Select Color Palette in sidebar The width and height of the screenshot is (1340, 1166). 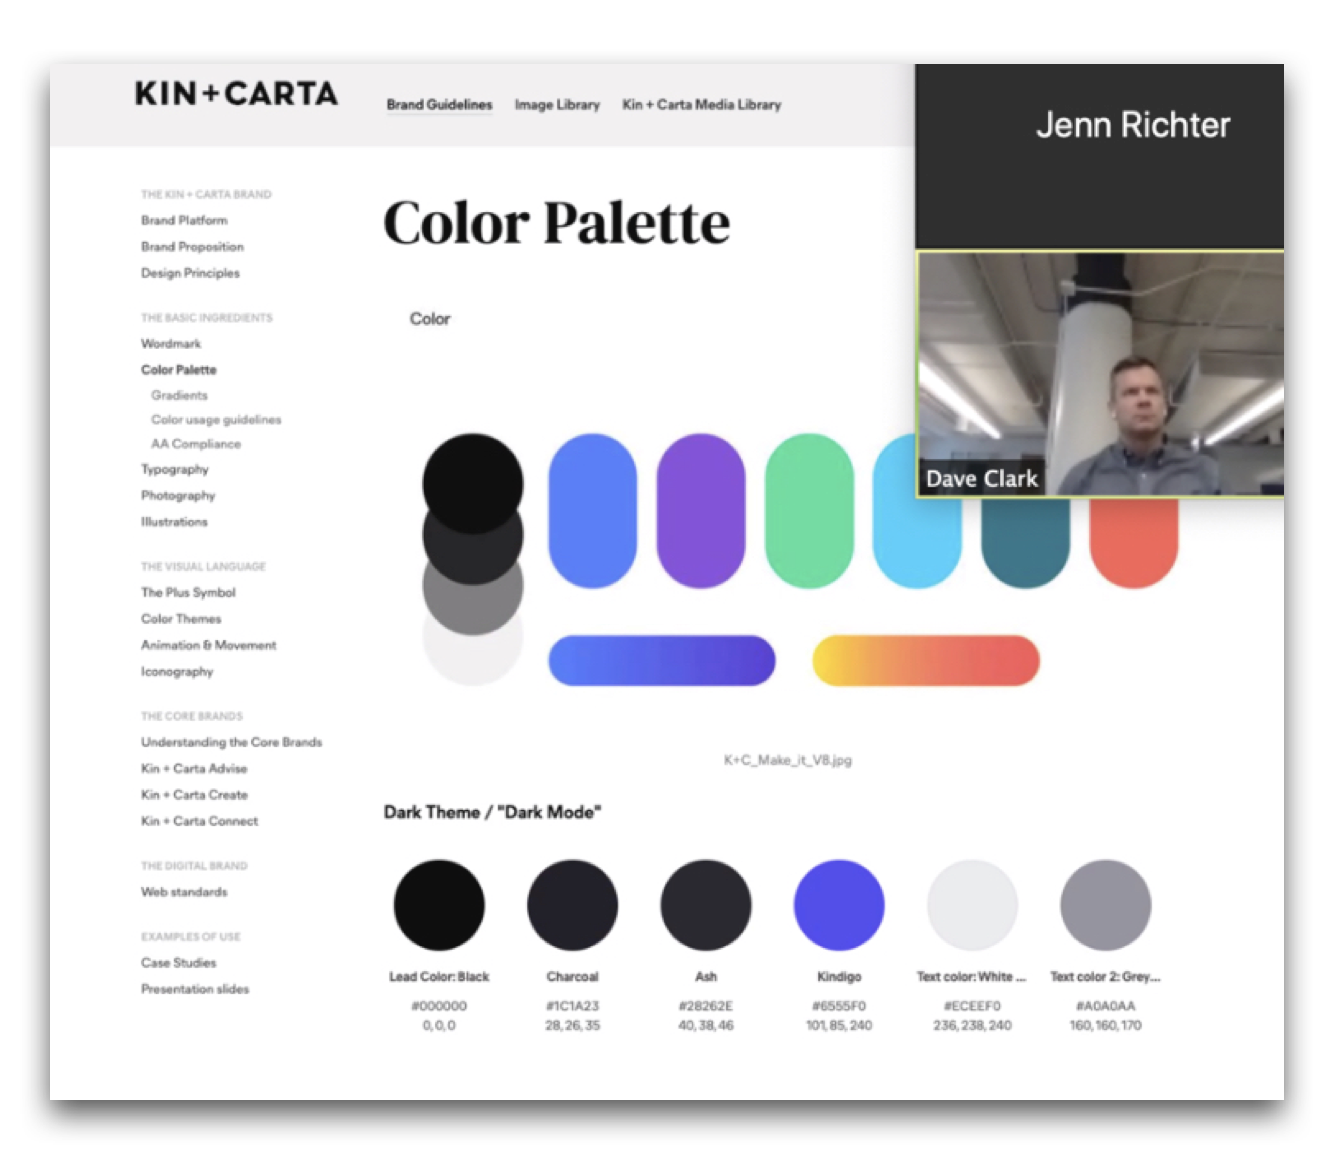[x=178, y=370]
